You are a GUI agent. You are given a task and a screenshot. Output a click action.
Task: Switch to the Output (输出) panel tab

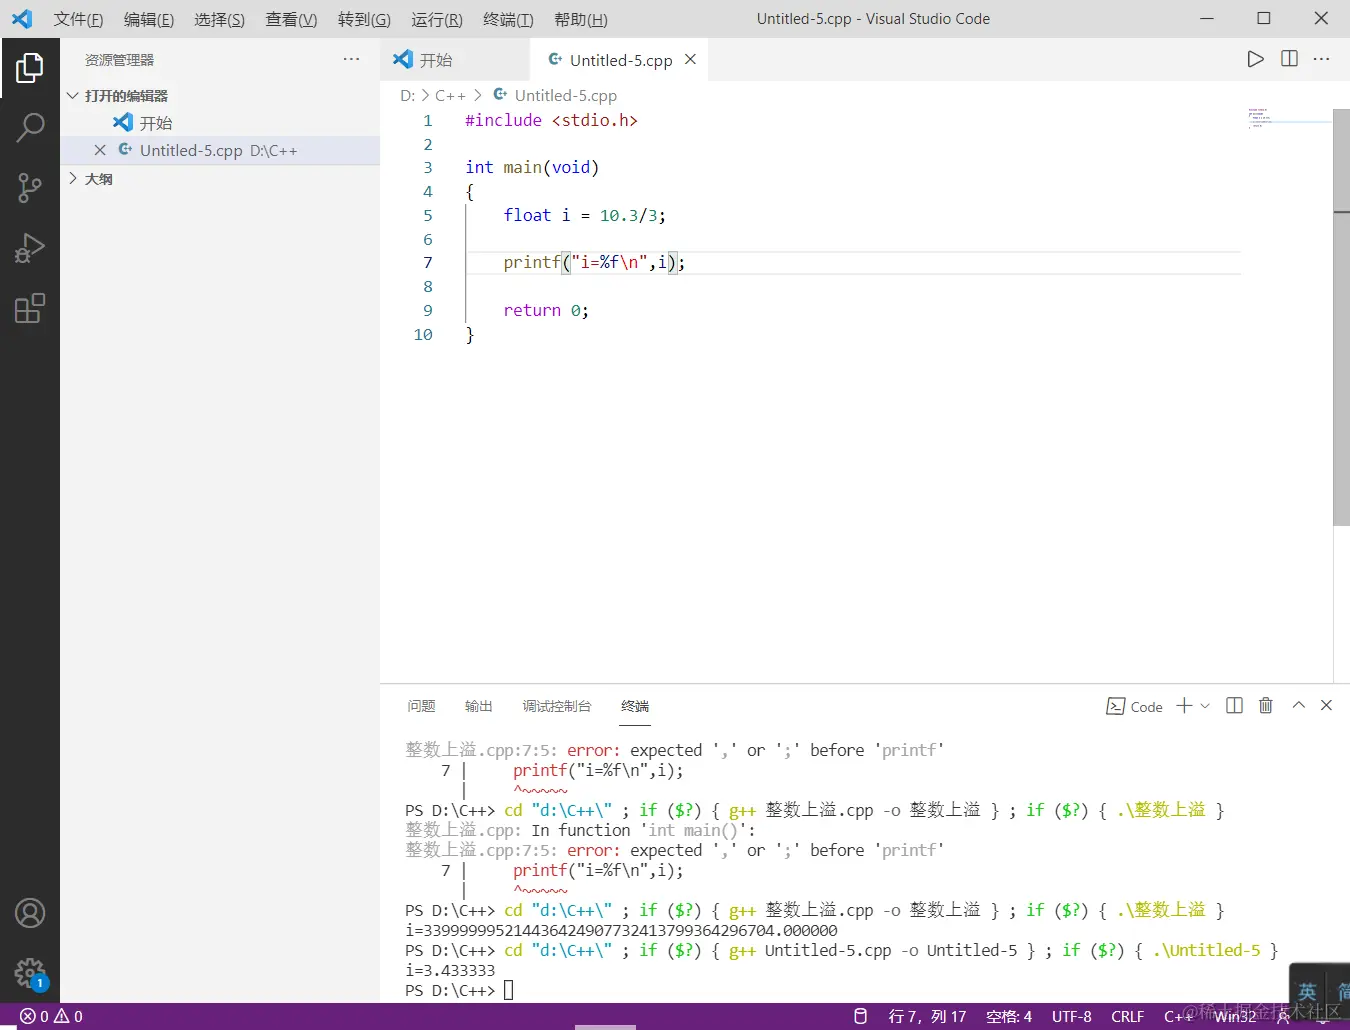tap(479, 706)
